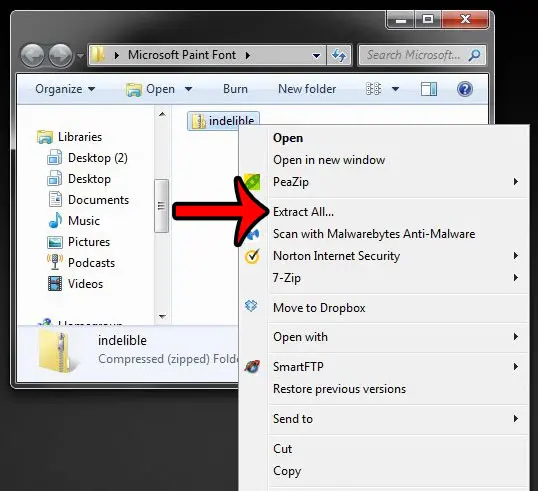
Task: Open recent pages dropdown beside Forward button
Action: click(80, 55)
